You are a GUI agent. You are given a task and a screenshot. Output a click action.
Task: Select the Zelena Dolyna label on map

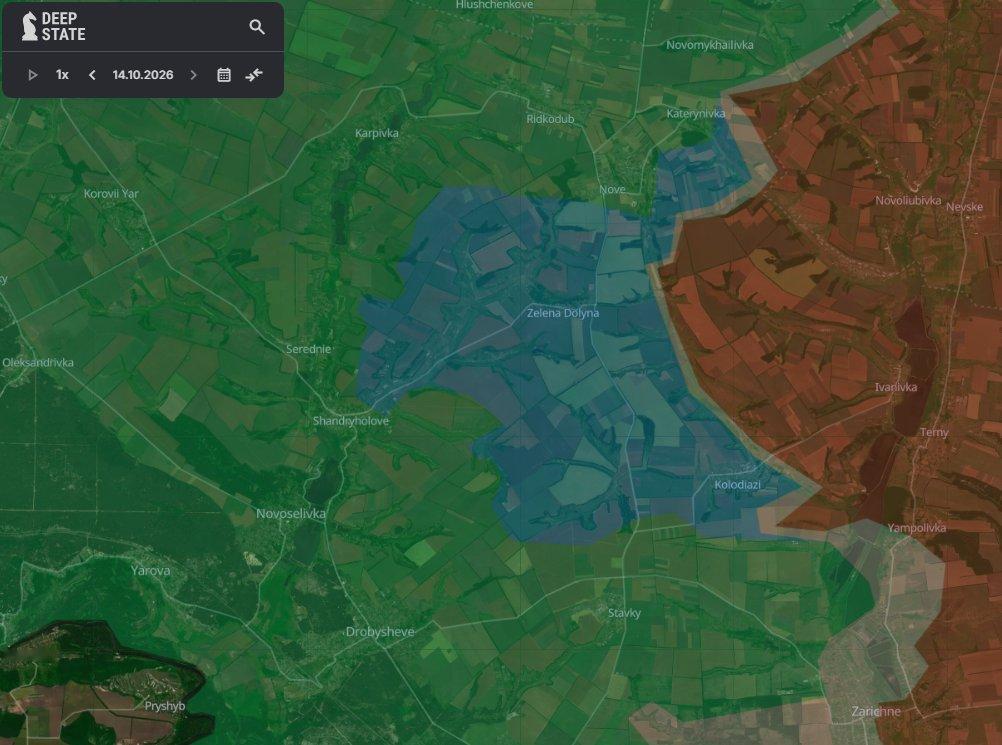563,313
